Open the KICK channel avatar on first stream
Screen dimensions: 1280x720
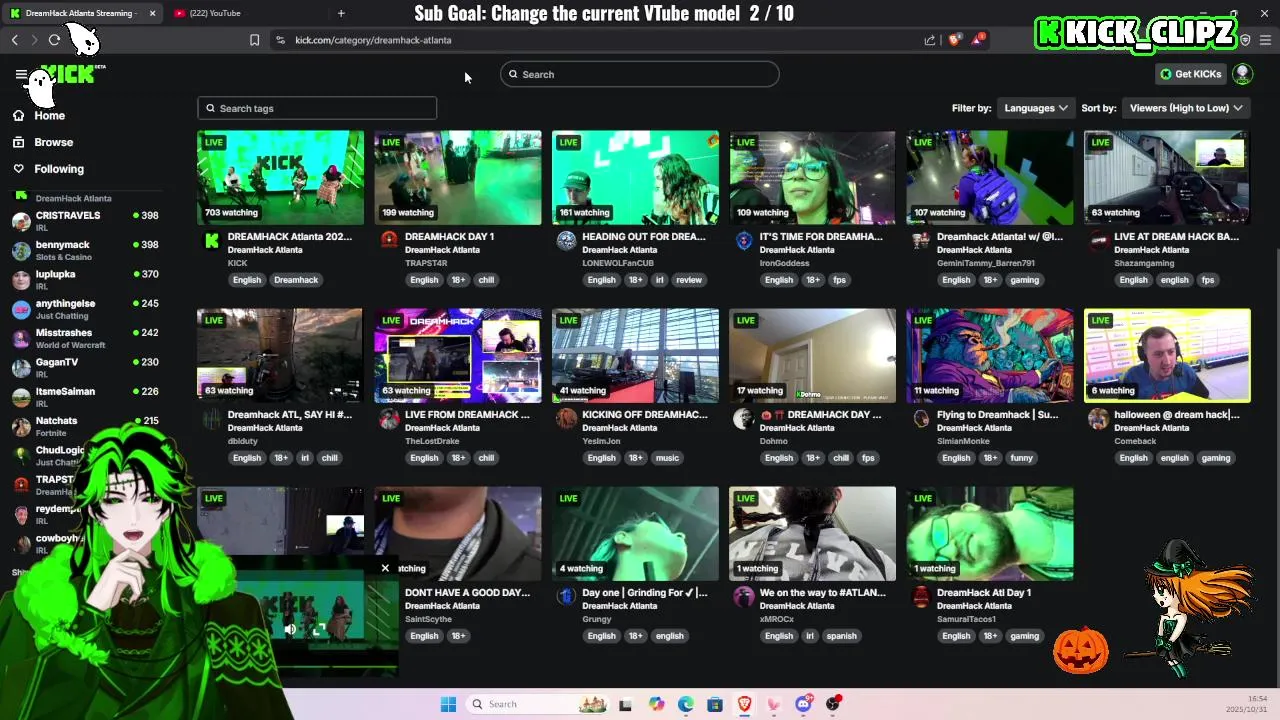tap(211, 240)
